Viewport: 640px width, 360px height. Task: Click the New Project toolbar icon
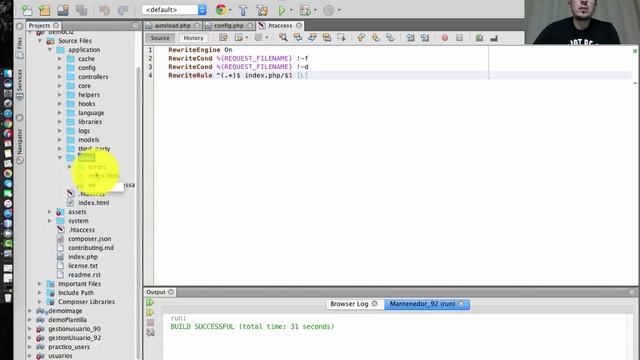[x=44, y=10]
